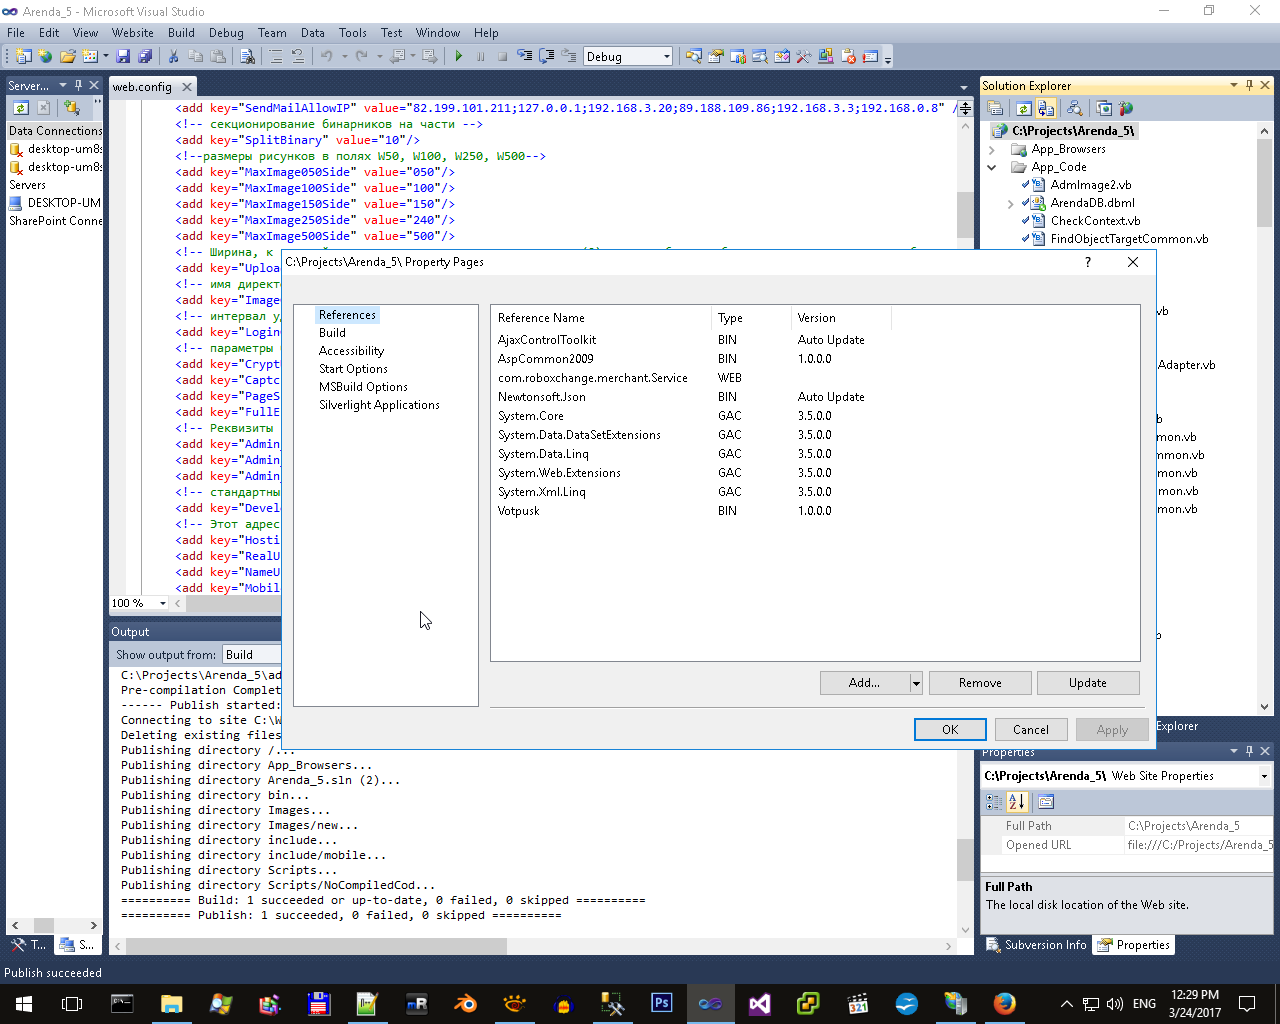The width and height of the screenshot is (1280, 1024).
Task: Expand the App_Browsers folder node
Action: 992,150
